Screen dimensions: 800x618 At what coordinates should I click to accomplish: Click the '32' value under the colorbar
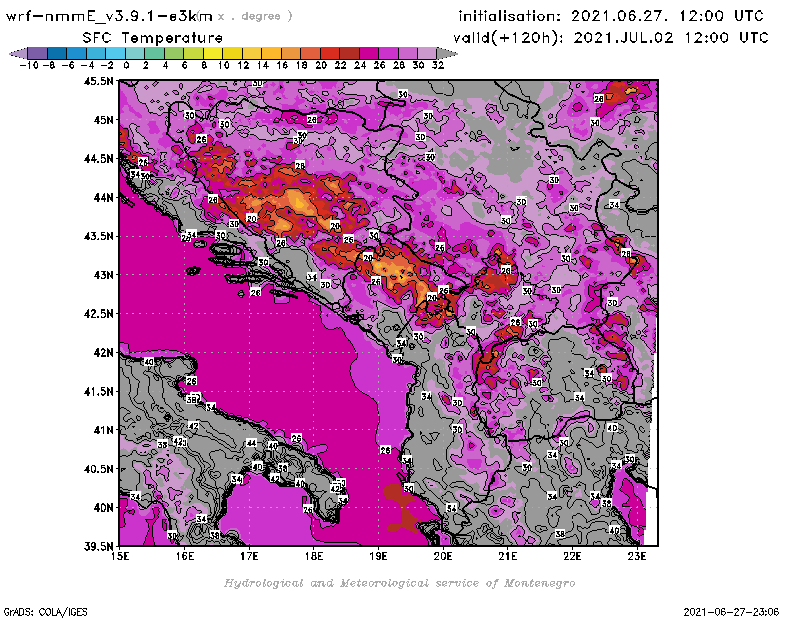(x=438, y=65)
